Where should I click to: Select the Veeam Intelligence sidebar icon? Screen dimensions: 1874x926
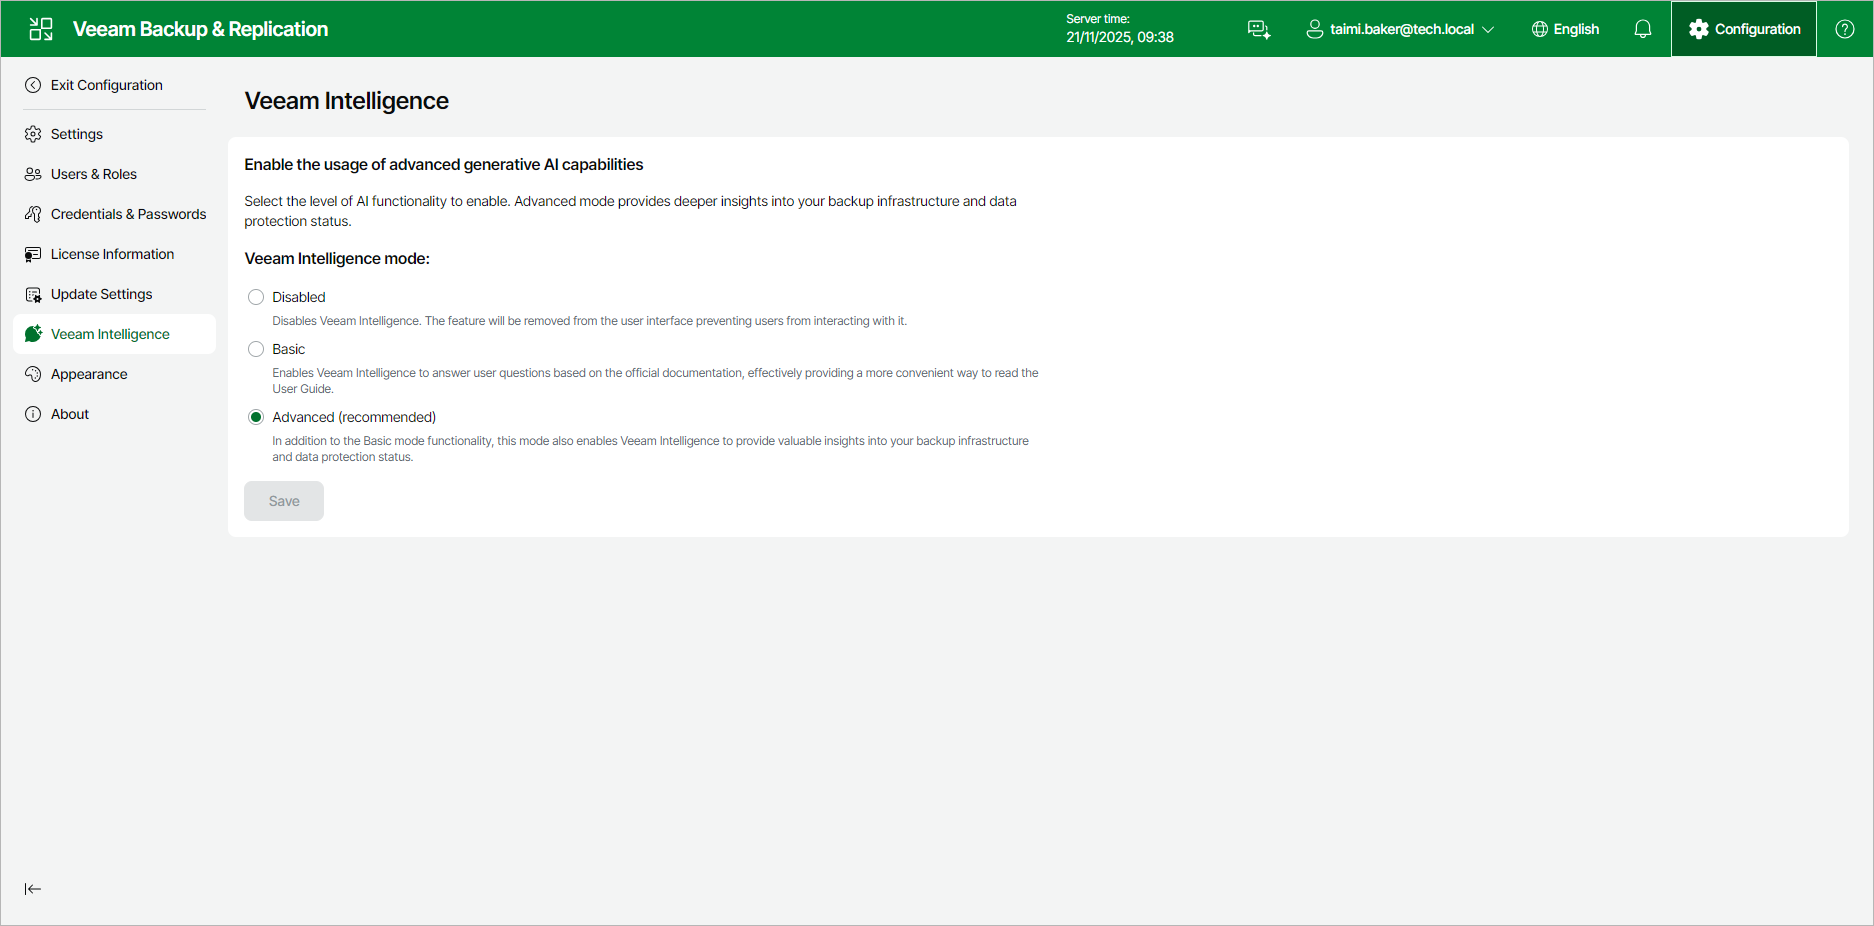pos(33,333)
